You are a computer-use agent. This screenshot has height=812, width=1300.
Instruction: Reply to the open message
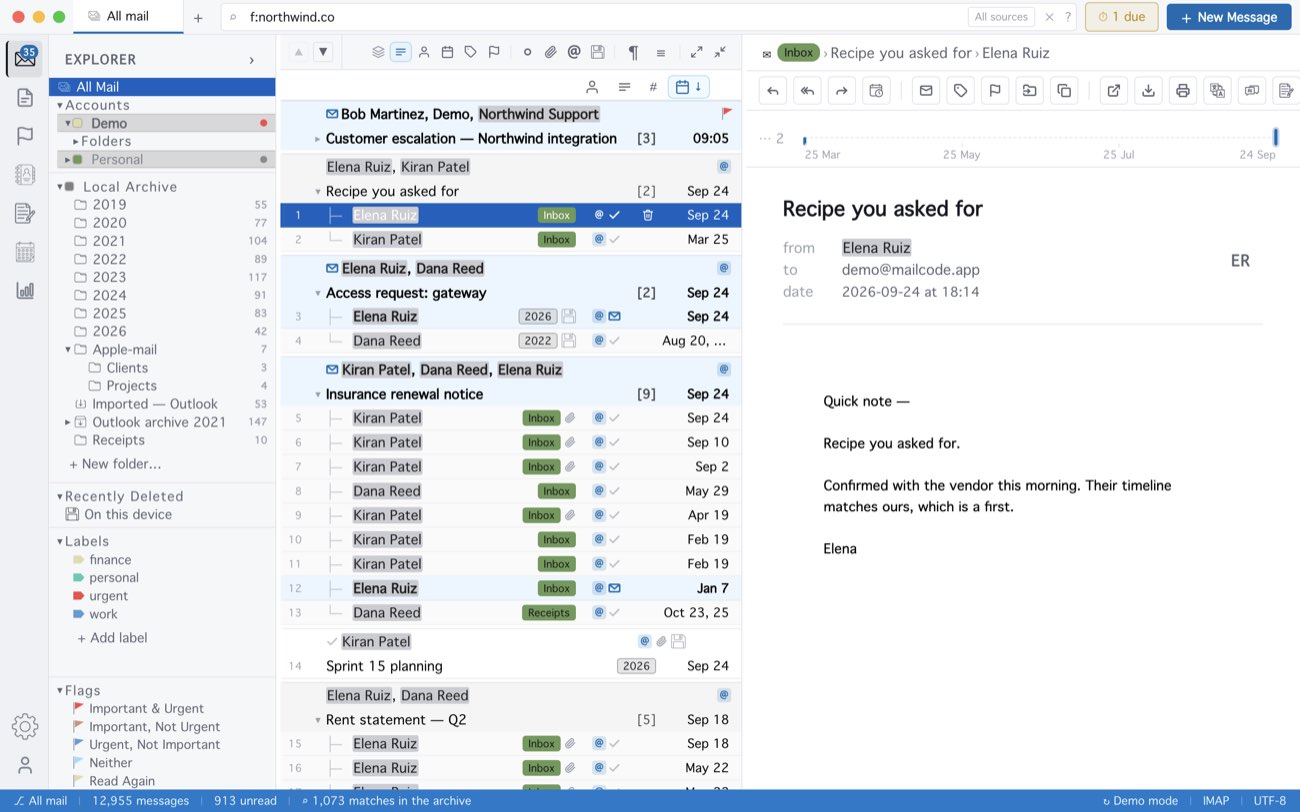(773, 91)
